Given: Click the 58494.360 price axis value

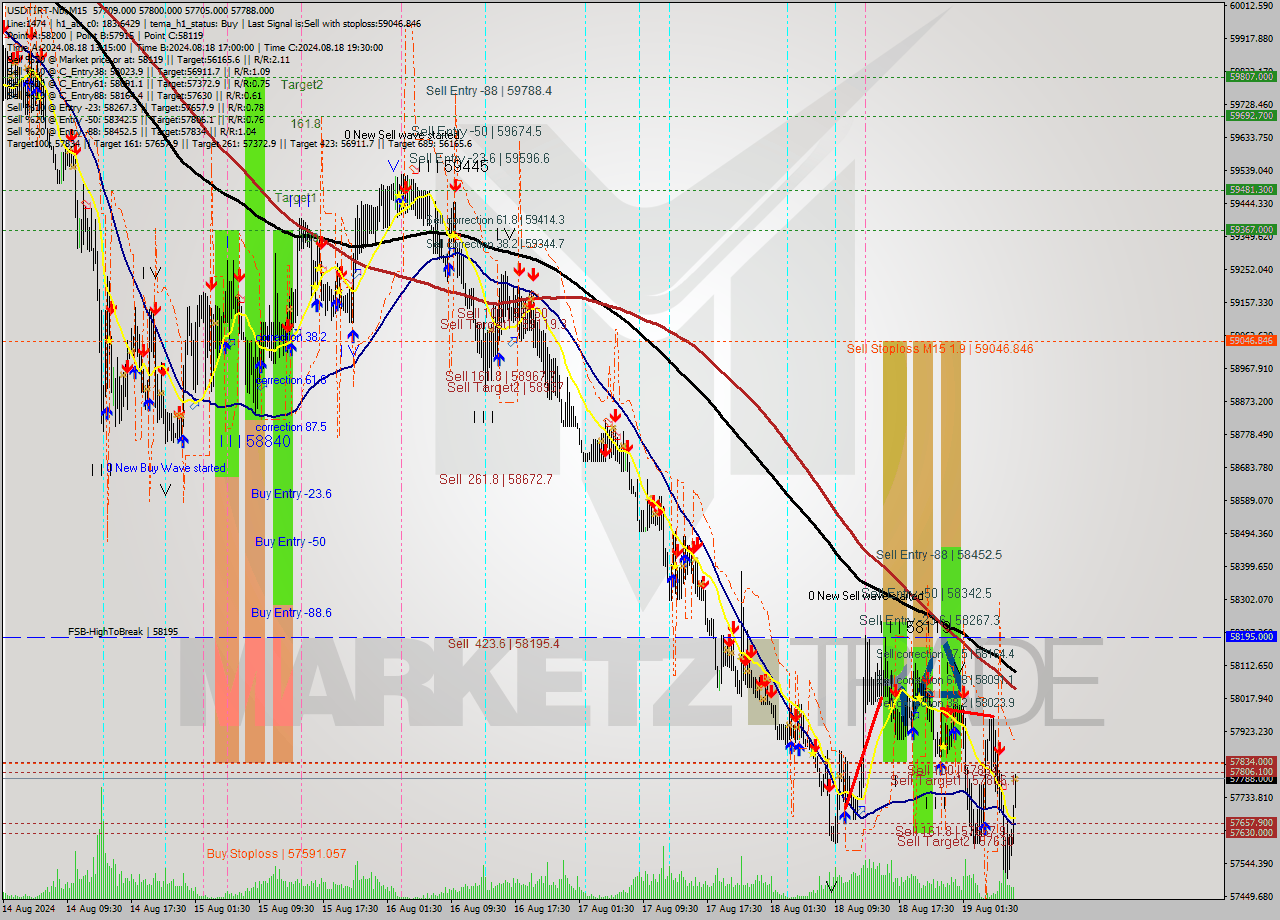Looking at the screenshot, I should pyautogui.click(x=1251, y=534).
